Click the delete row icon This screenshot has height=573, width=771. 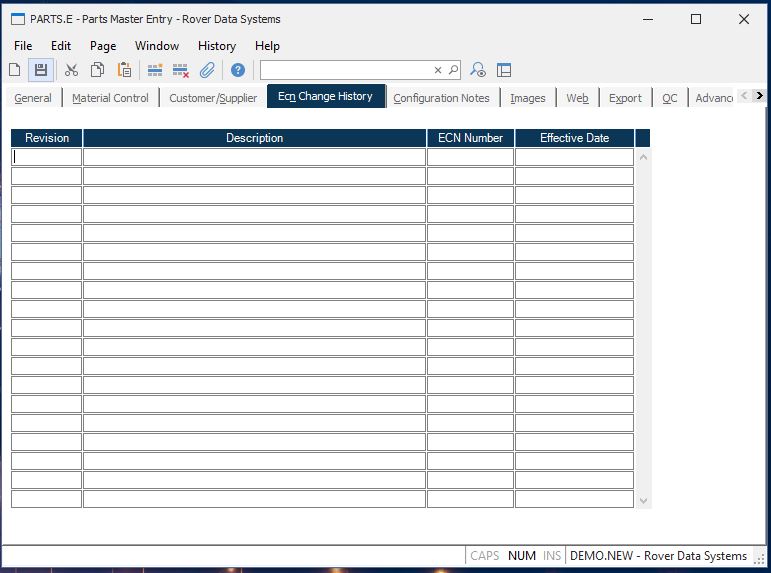(181, 70)
